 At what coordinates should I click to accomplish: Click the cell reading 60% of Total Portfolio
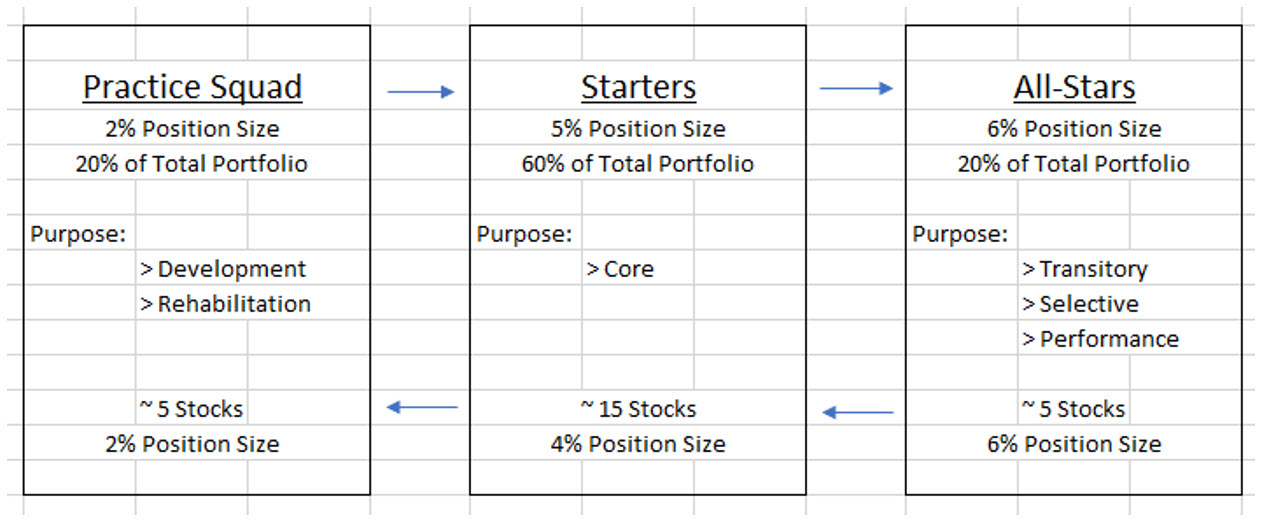click(x=638, y=164)
